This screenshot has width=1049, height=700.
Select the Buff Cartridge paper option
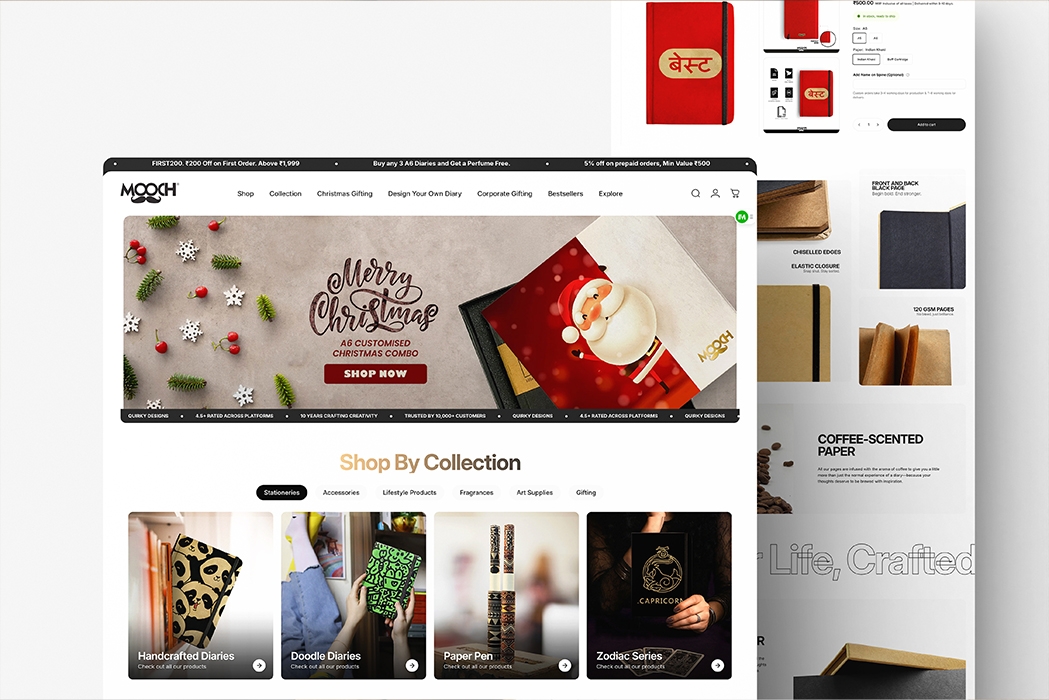pos(898,60)
